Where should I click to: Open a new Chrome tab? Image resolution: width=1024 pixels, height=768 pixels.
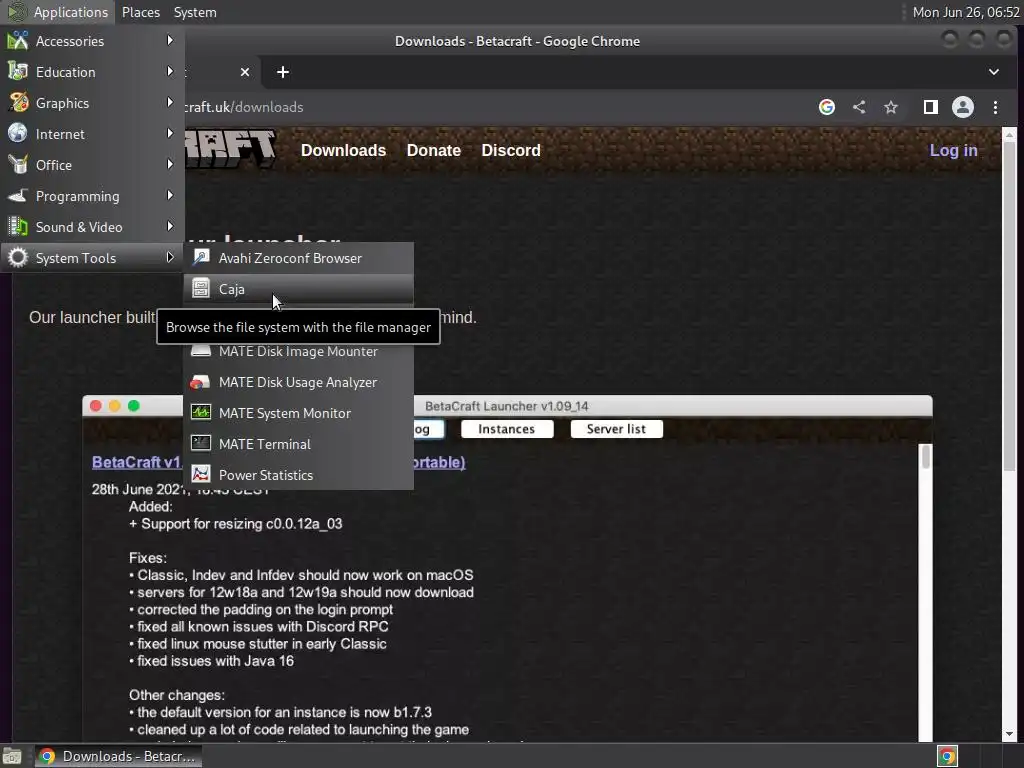point(283,72)
